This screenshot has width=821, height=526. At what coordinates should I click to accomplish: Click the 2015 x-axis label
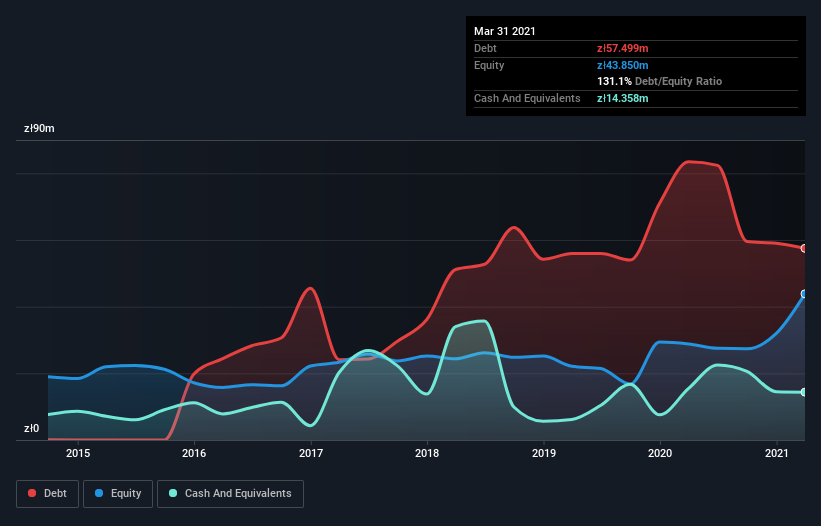(78, 453)
